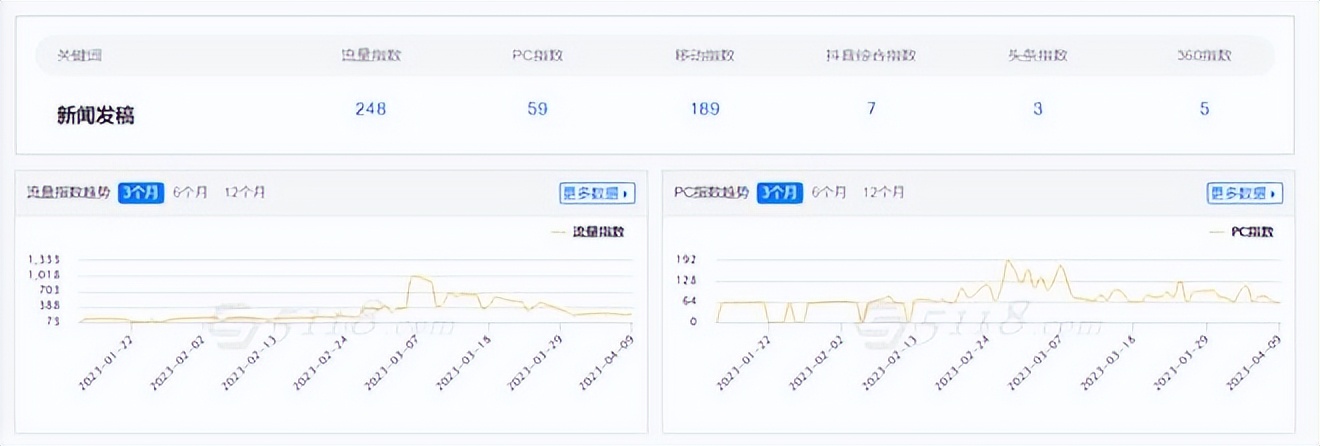Open 更多数据 in 流量指数趋势 panel

[597, 193]
